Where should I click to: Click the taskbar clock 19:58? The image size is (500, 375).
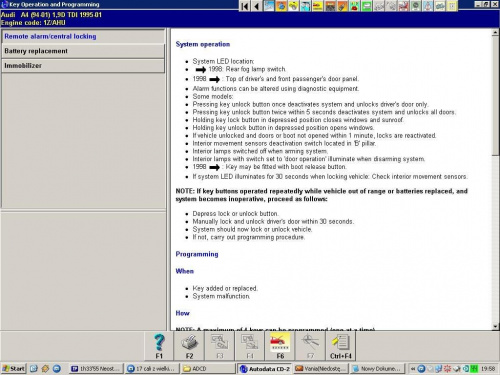click(488, 369)
